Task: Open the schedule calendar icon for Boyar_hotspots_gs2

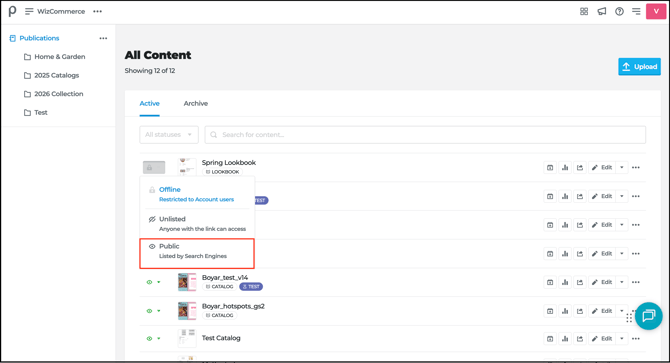Action: tap(550, 311)
